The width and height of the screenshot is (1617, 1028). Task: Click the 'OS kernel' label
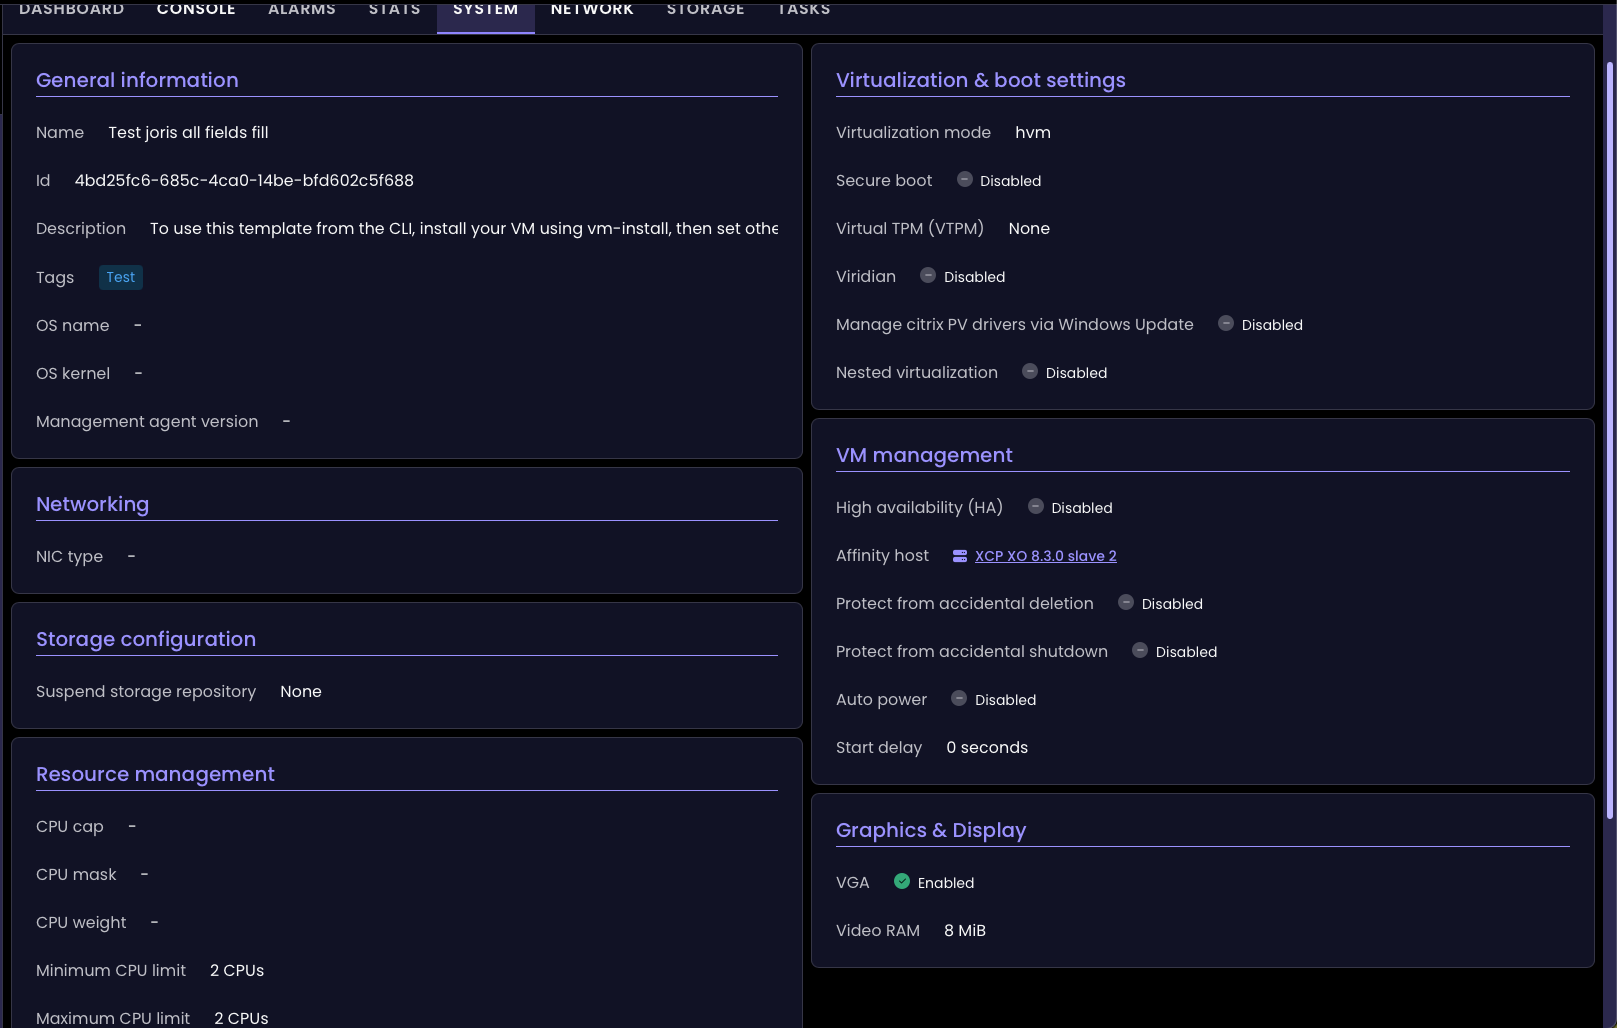click(73, 374)
